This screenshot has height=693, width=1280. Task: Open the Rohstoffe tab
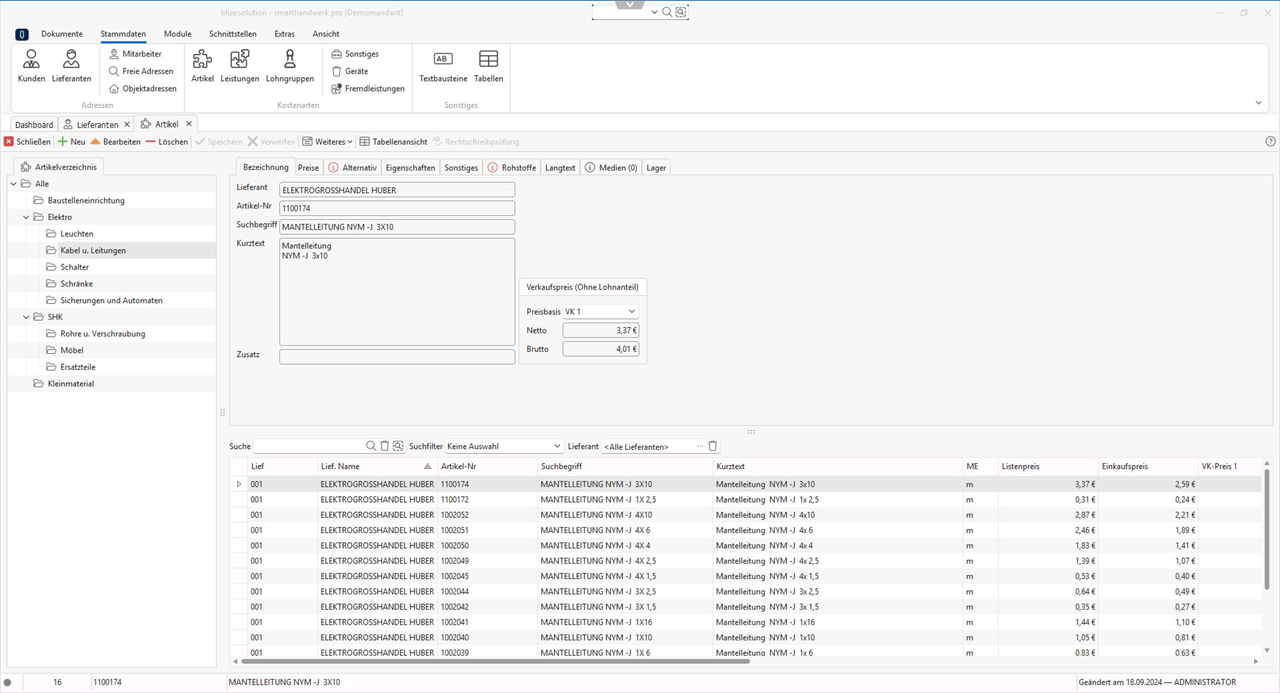click(512, 168)
